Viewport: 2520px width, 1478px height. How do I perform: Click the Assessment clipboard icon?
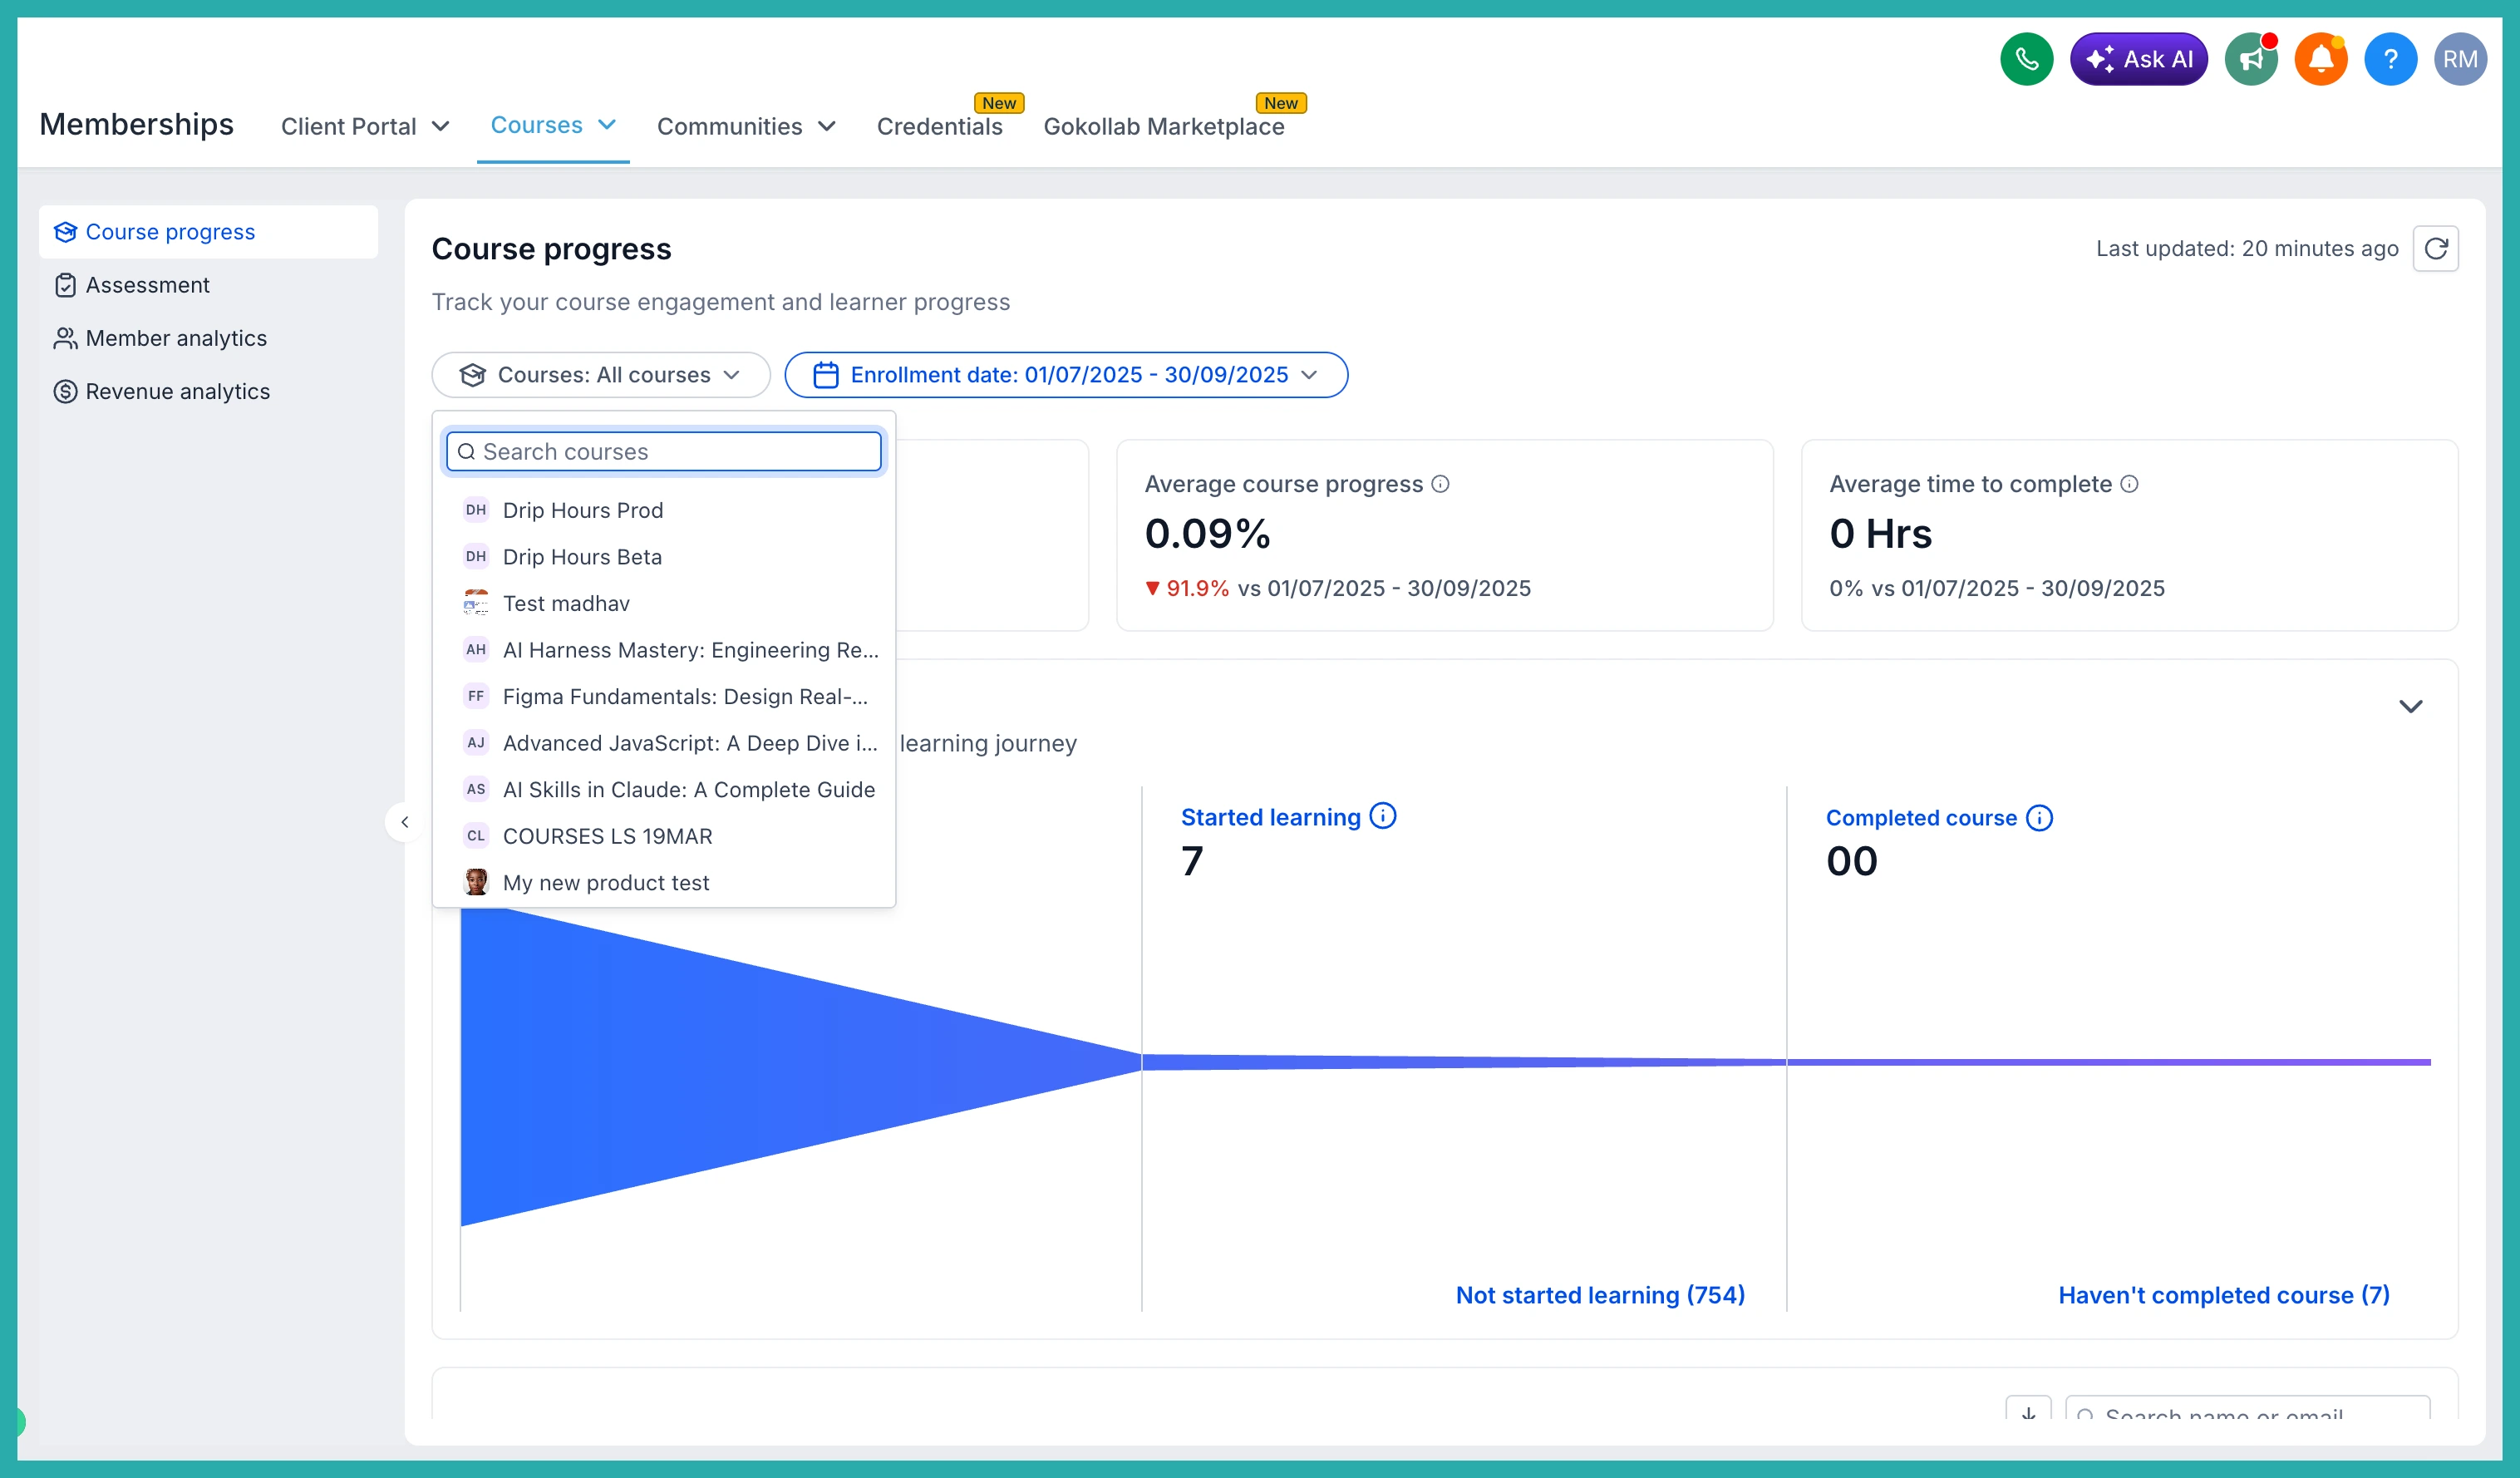pos(65,285)
